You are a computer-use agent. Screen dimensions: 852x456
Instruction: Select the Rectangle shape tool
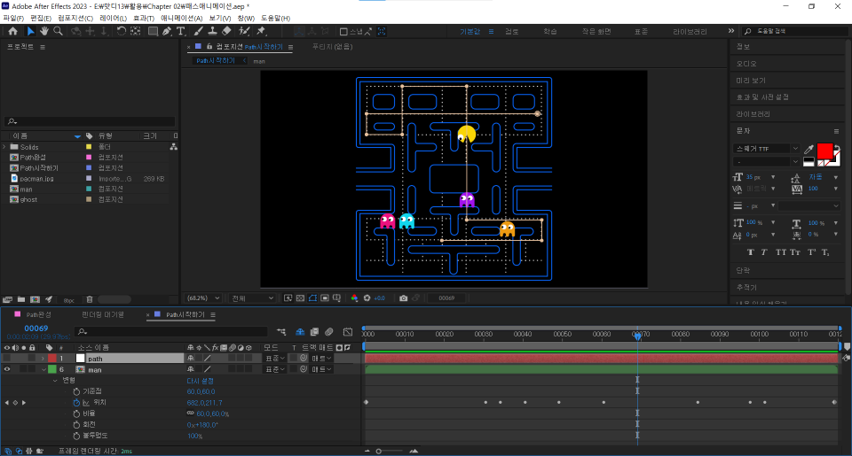[x=153, y=32]
